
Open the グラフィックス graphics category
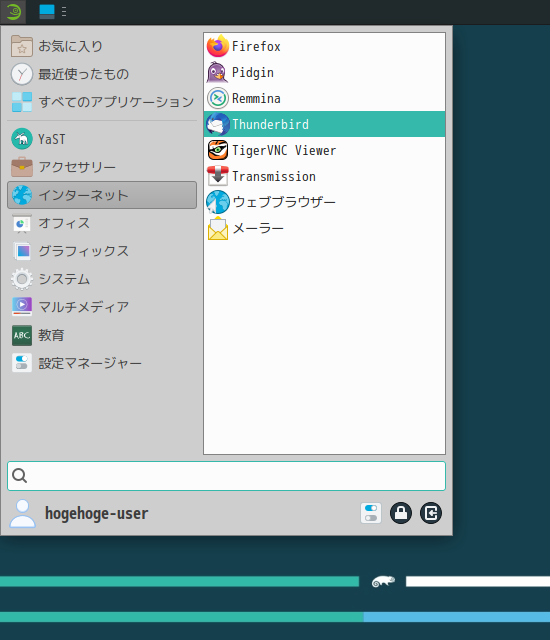(102, 251)
